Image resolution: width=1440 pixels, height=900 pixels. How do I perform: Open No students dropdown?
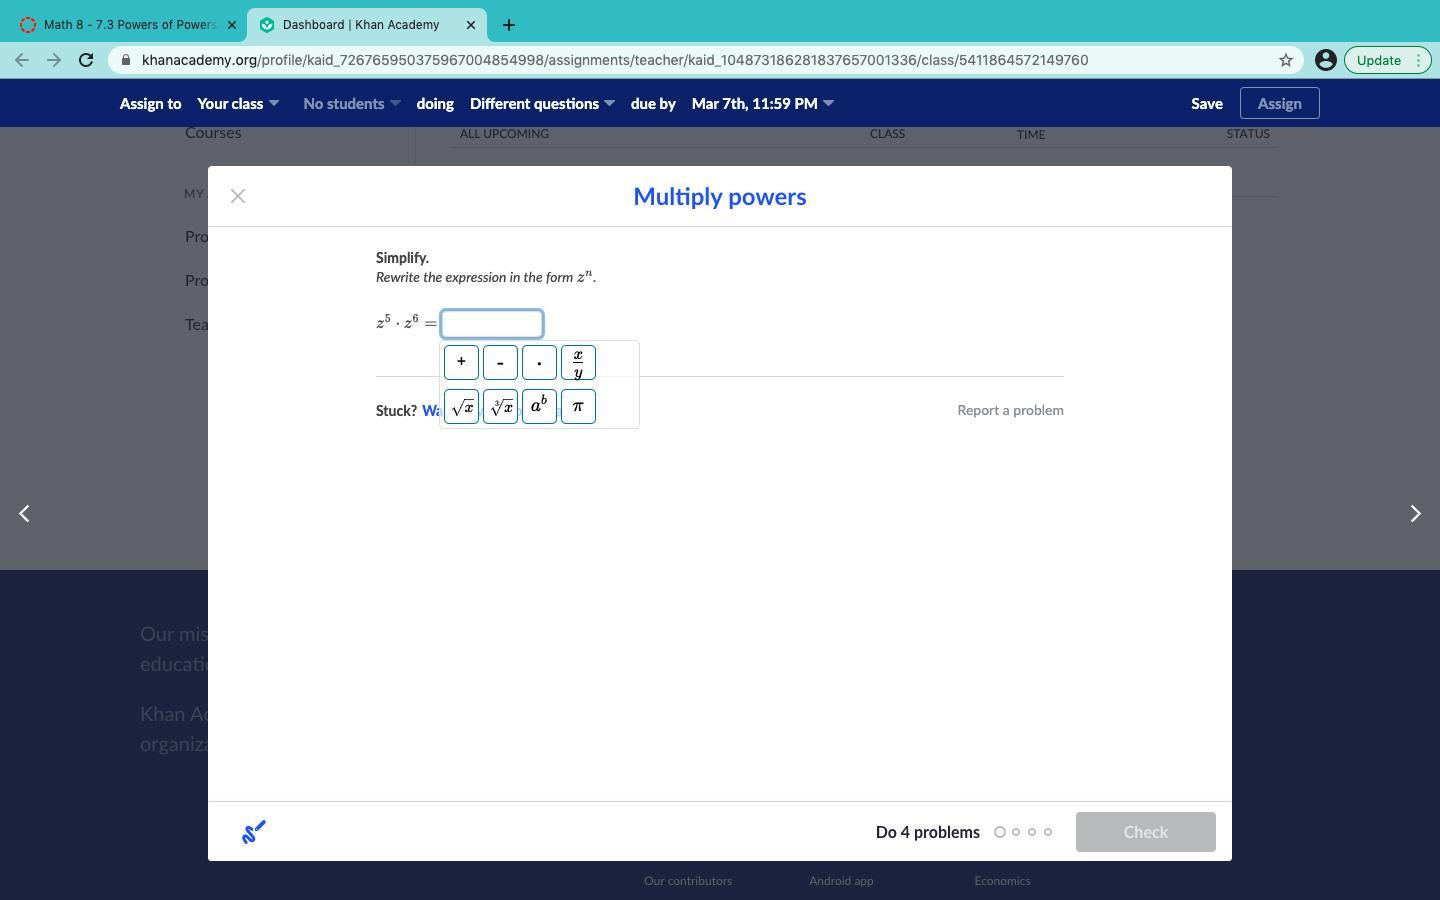352,103
